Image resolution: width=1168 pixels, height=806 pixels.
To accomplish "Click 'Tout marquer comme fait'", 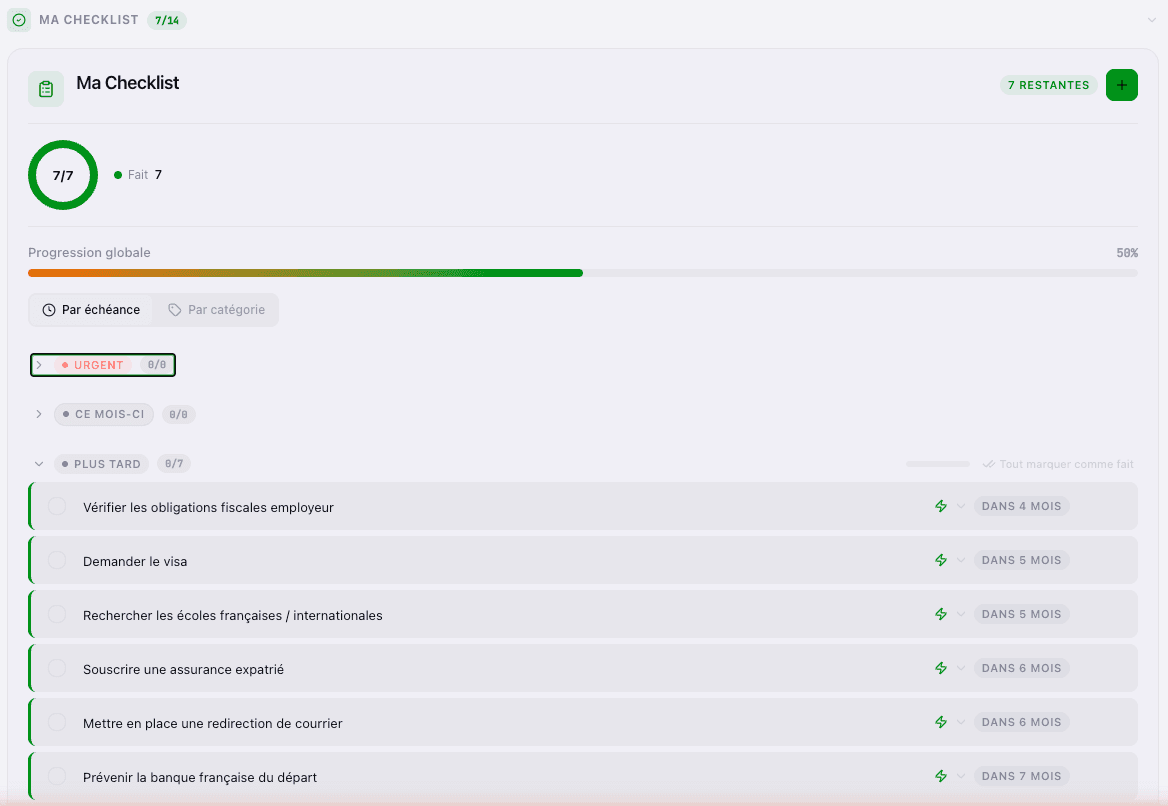I will tap(1066, 464).
